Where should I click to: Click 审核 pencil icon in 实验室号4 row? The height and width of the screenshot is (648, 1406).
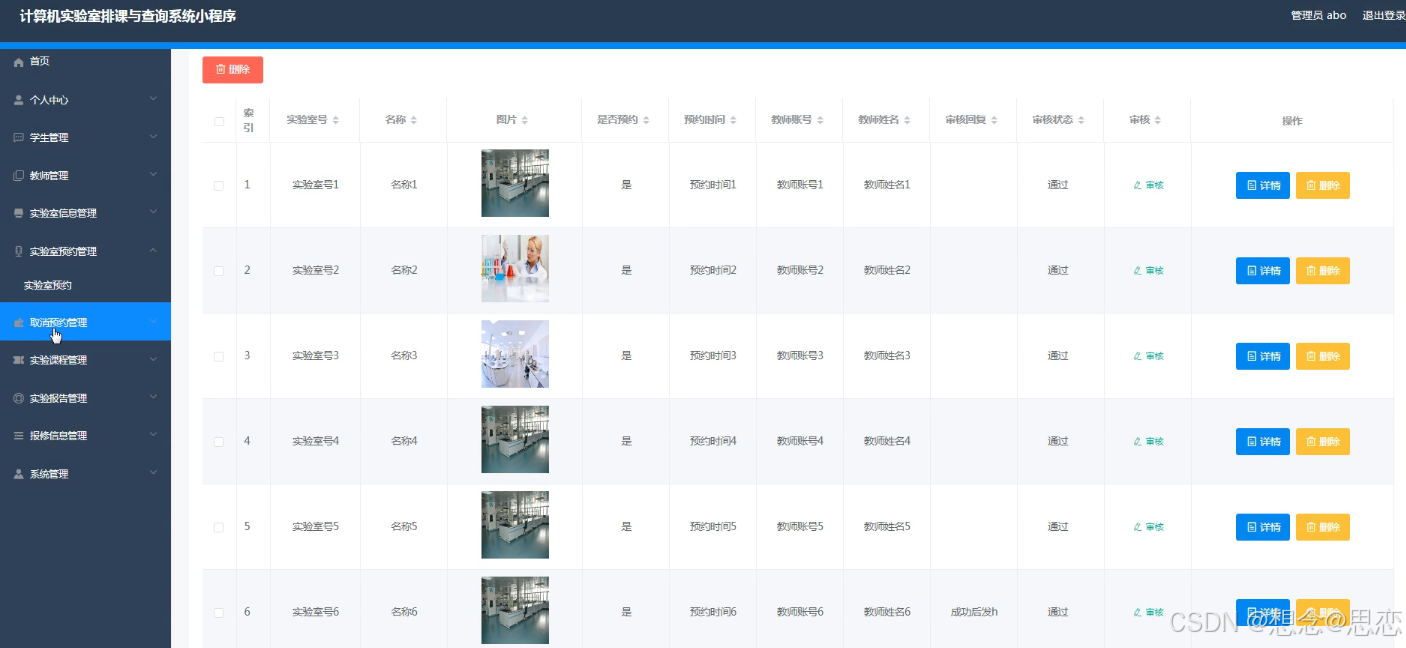1137,441
